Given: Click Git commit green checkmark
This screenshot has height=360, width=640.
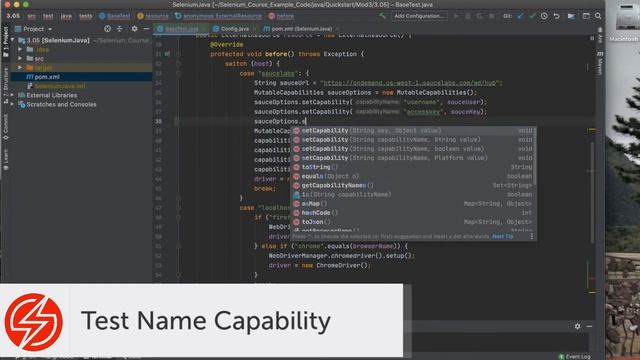Looking at the screenshot, I should [532, 16].
